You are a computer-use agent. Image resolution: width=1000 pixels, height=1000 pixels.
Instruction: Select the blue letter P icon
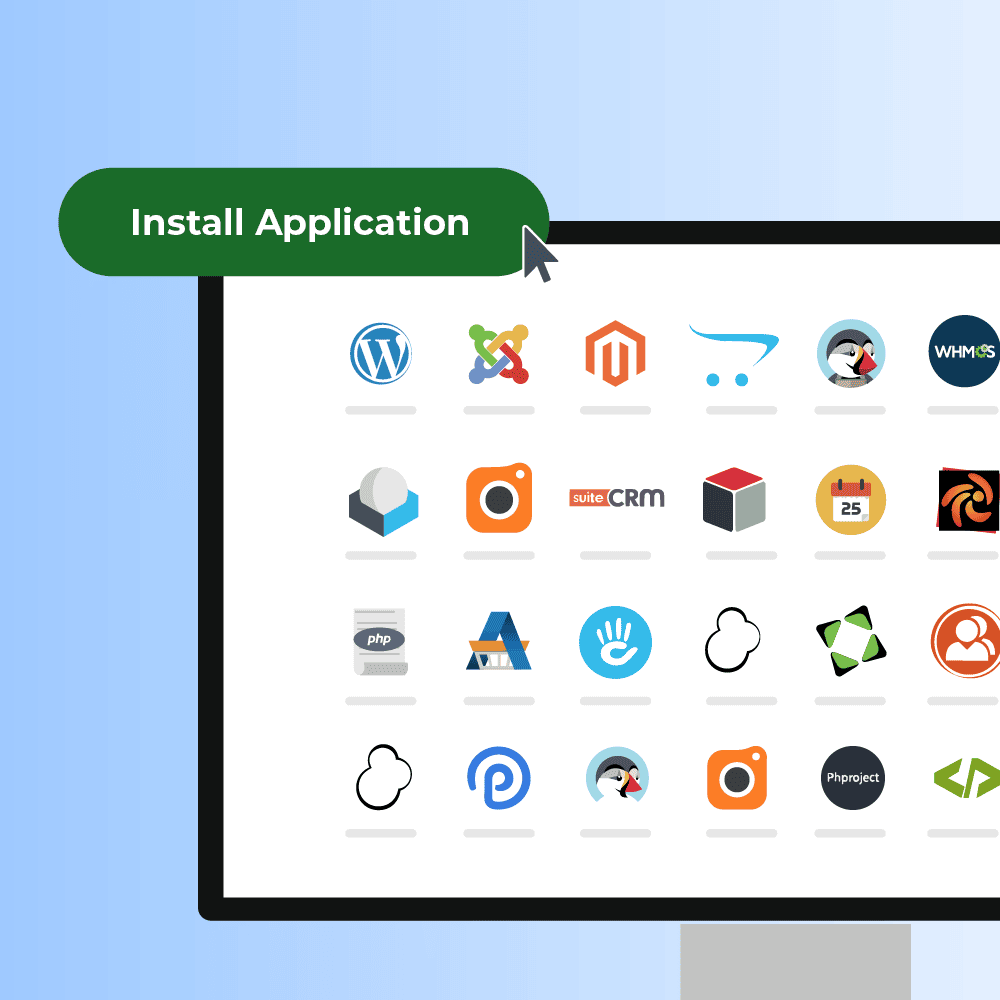point(498,777)
